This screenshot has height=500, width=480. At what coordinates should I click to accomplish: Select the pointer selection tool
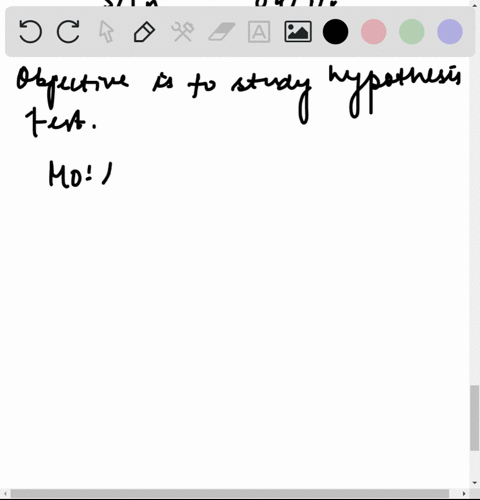point(106,32)
